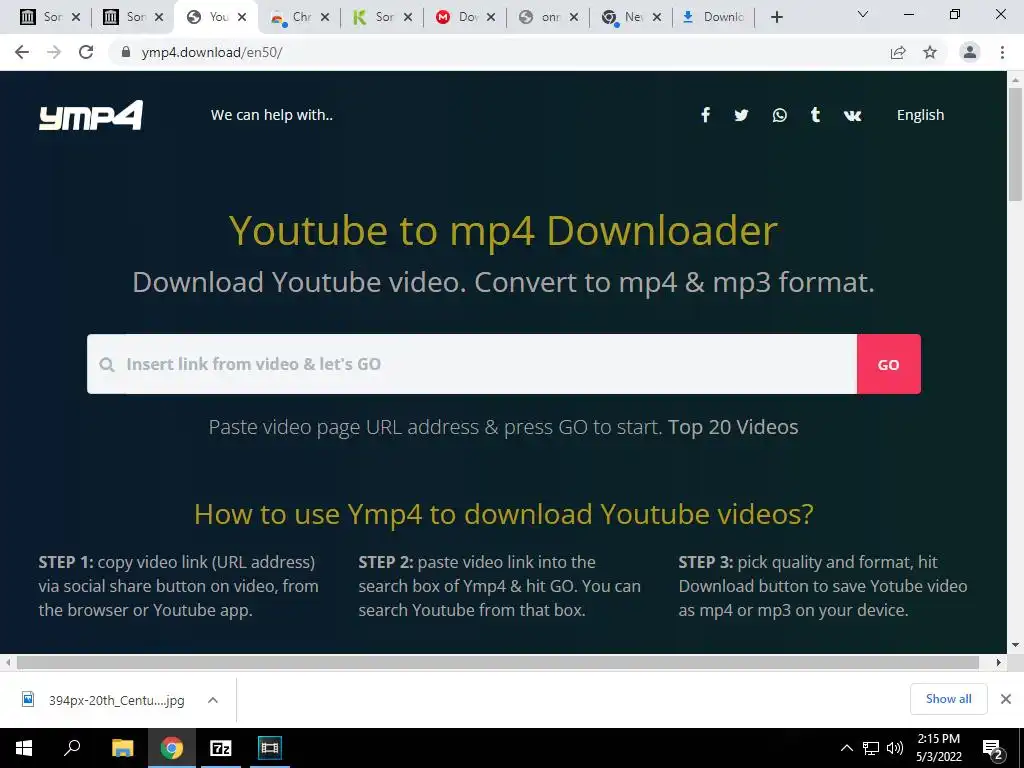1024x768 pixels.
Task: Click the video link input field
Action: 472,364
